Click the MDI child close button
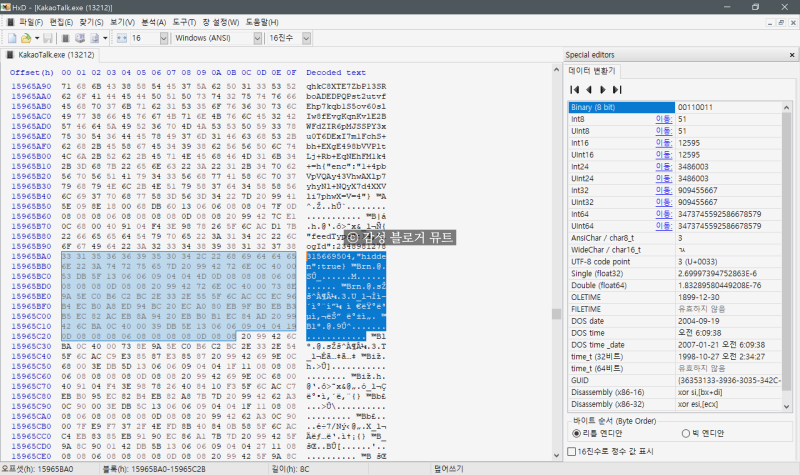This screenshot has height=475, width=800. pos(793,22)
